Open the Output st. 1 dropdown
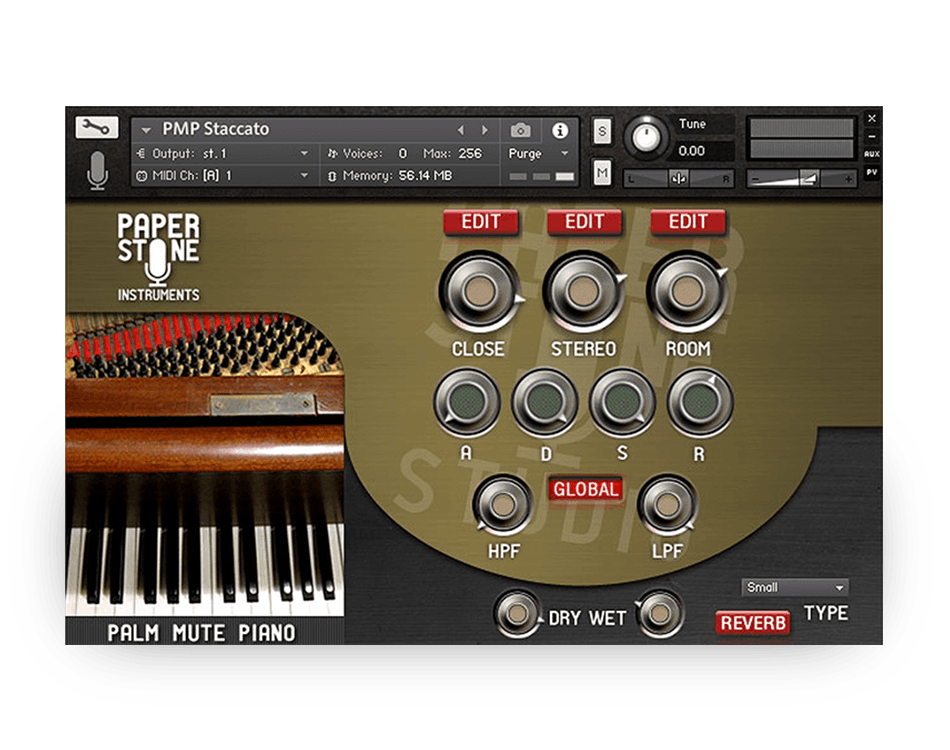Viewport: 950px width, 750px height. click(223, 153)
